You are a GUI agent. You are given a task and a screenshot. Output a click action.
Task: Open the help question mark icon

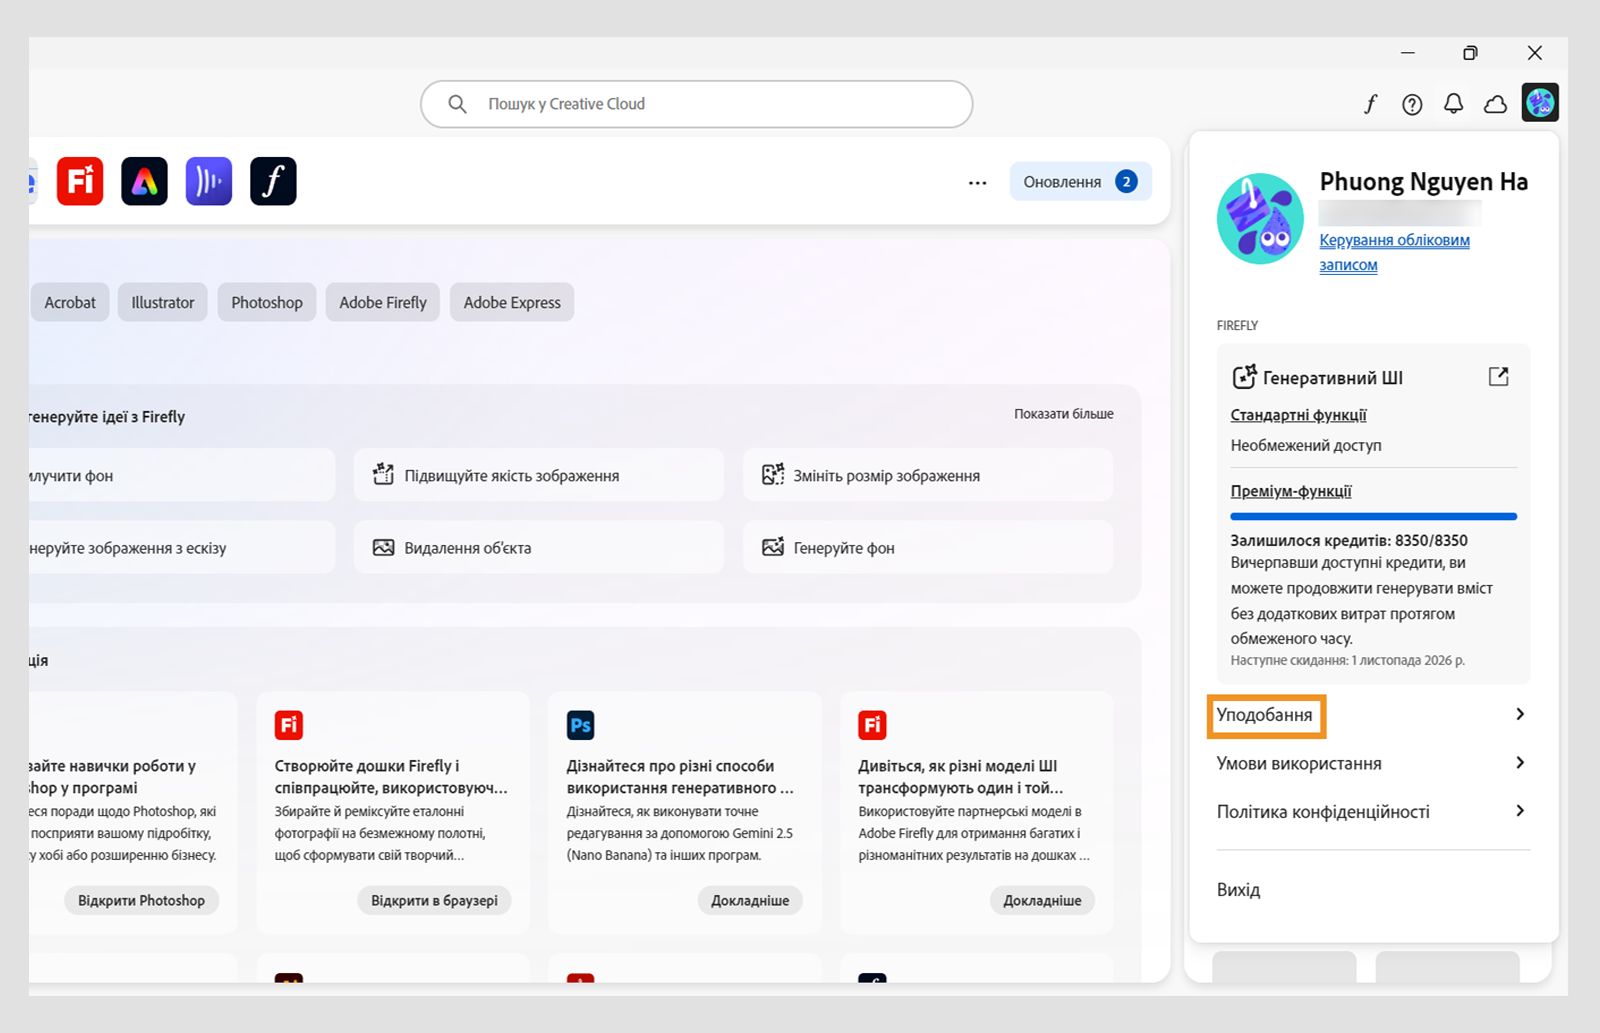(x=1412, y=103)
